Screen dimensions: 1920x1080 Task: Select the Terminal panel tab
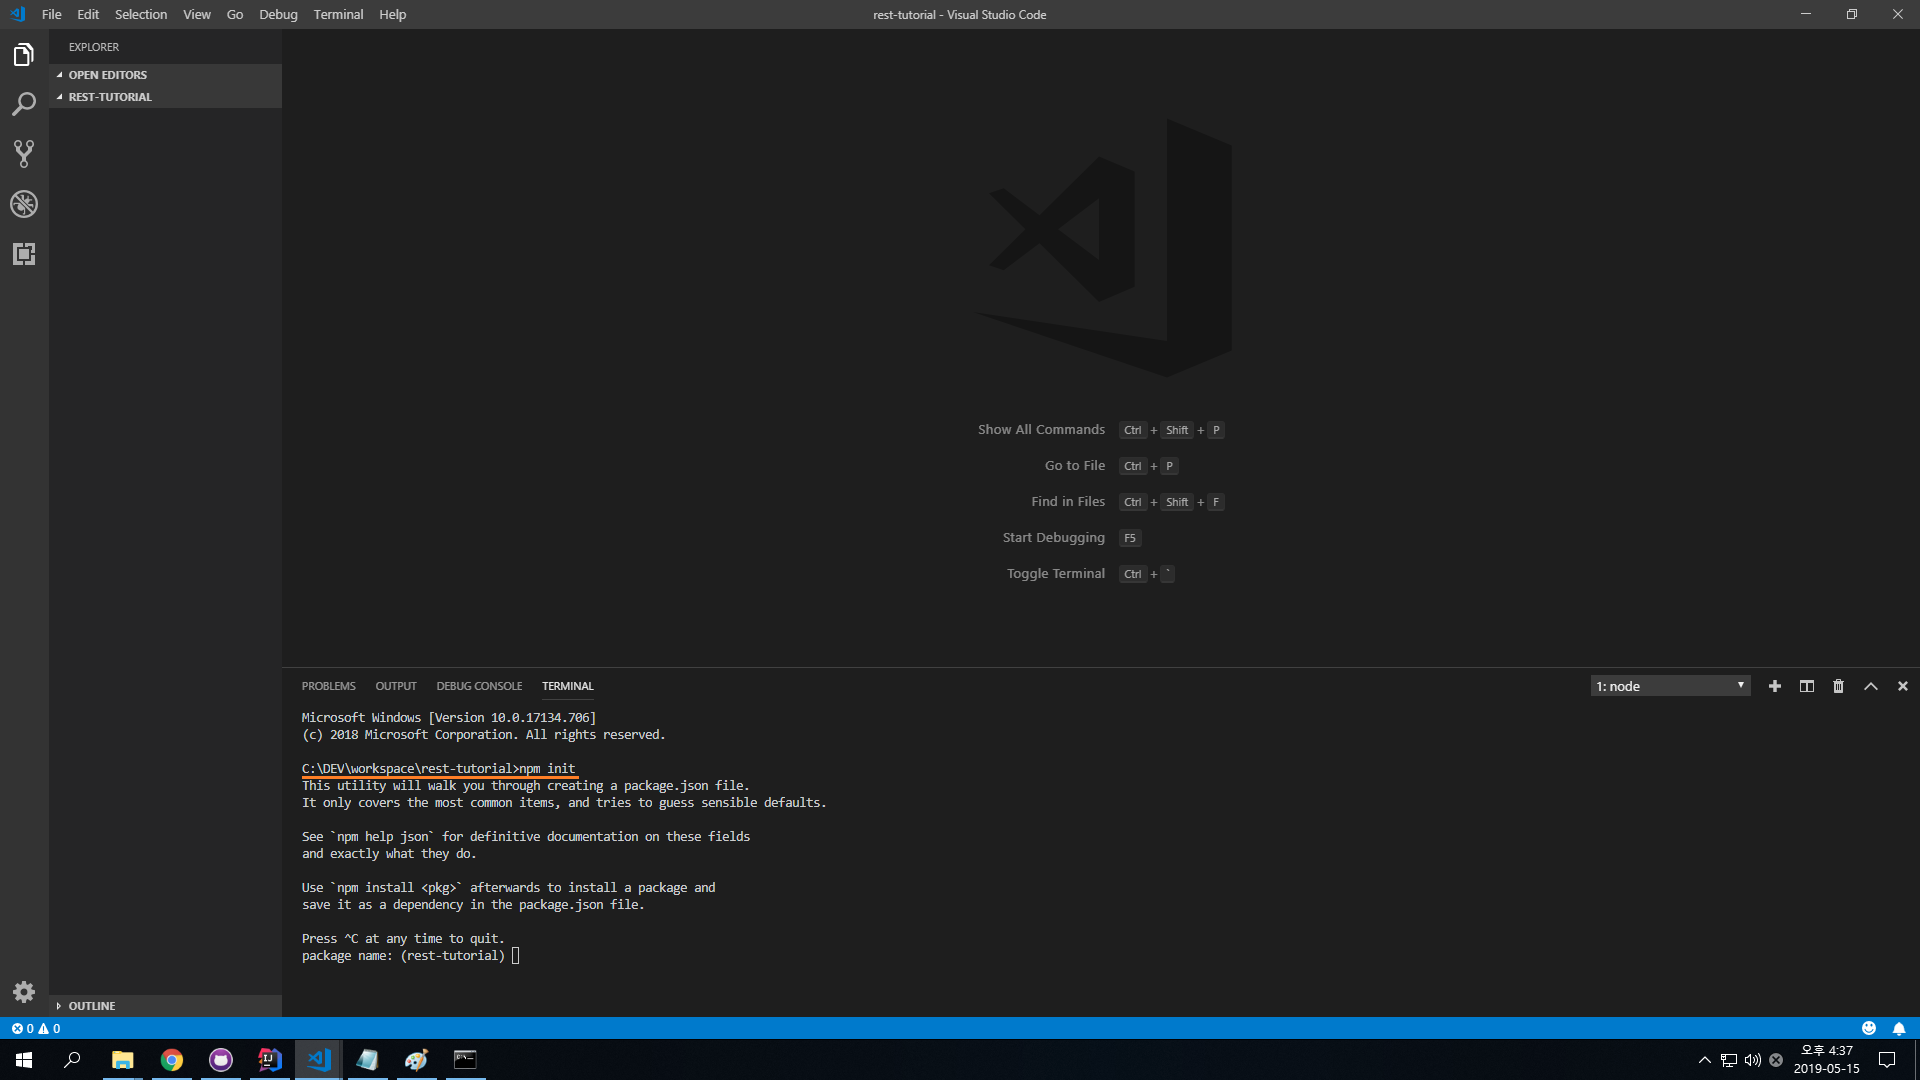(x=567, y=686)
